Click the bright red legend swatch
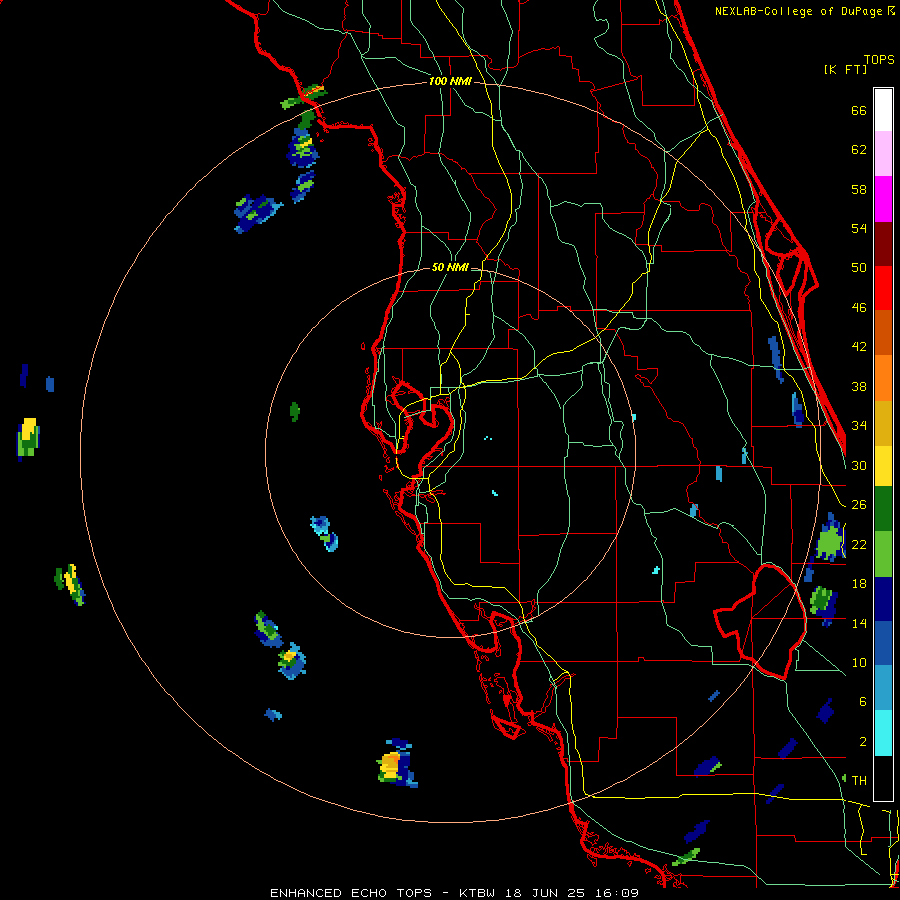The image size is (900, 900). 883,288
